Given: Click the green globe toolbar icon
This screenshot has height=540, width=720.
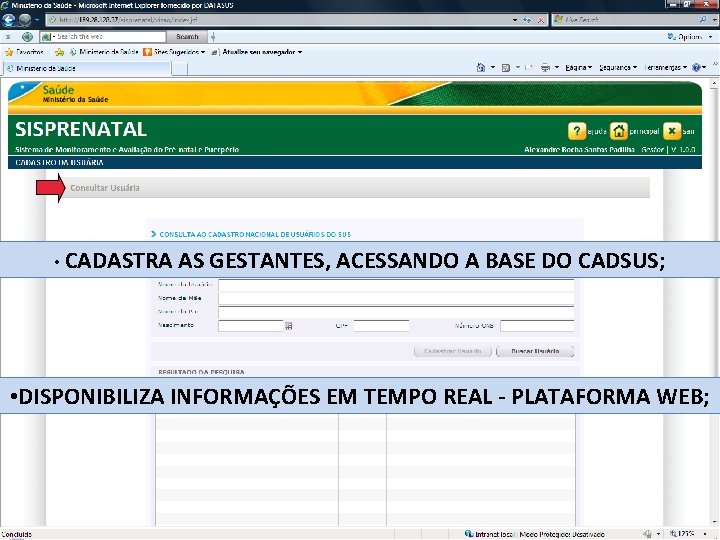Looking at the screenshot, I should [28, 36].
